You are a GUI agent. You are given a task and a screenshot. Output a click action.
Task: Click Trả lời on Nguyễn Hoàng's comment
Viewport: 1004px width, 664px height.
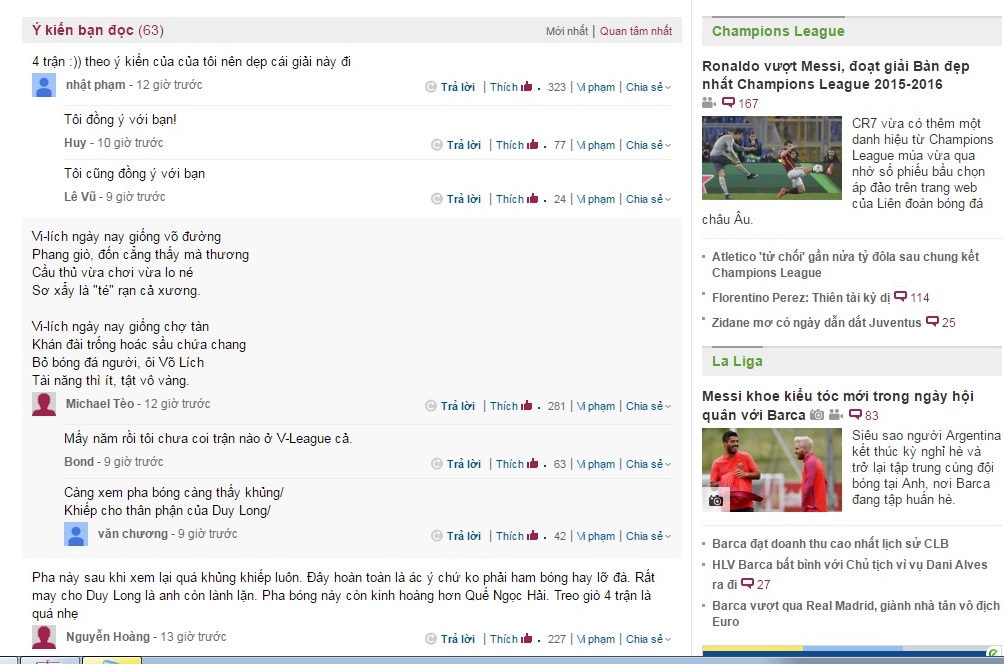coord(457,639)
